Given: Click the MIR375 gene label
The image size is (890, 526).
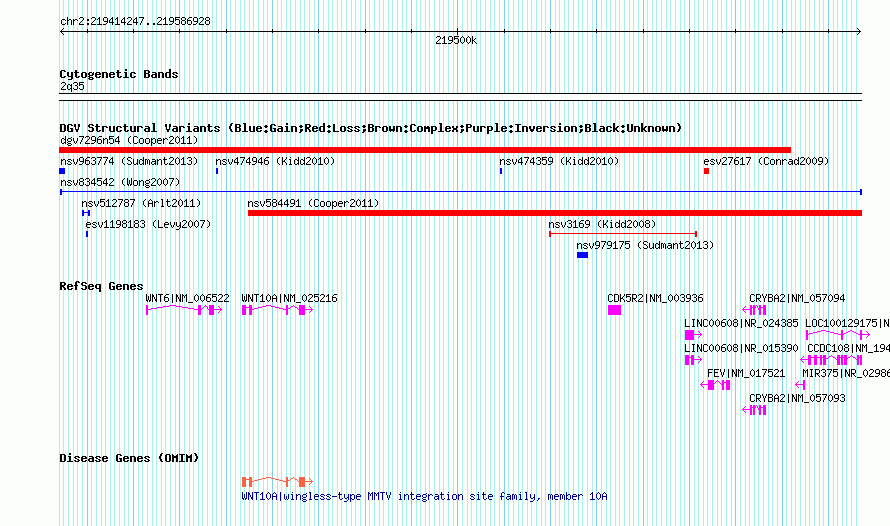Looking at the screenshot, I should tap(846, 373).
